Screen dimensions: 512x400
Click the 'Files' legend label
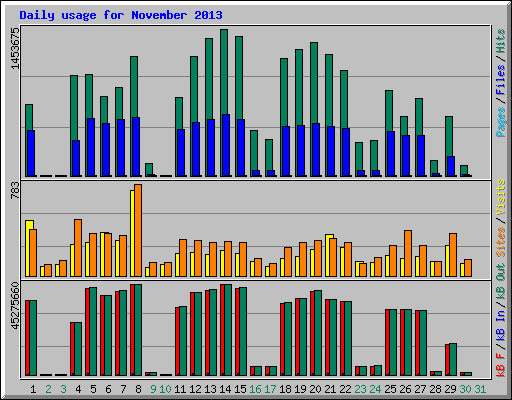point(501,79)
